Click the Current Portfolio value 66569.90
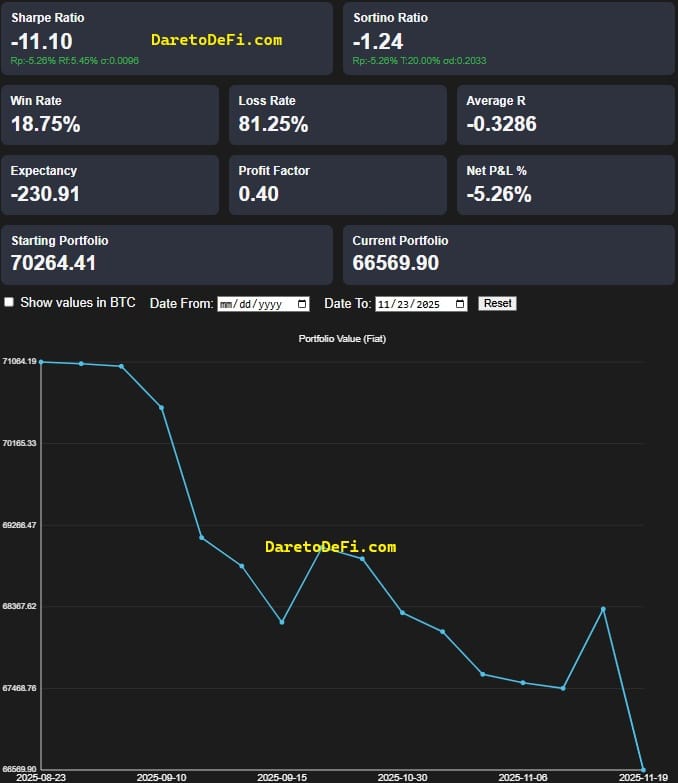The width and height of the screenshot is (678, 783). (x=395, y=263)
